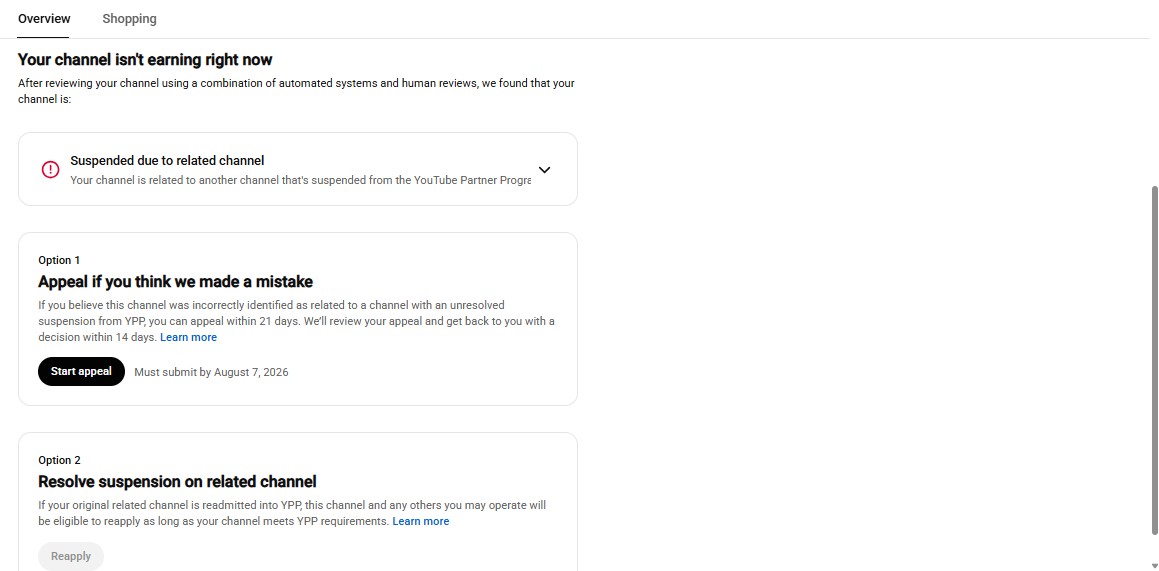The height and width of the screenshot is (571, 1159).
Task: Start appeal for the suspension
Action: [x=81, y=372]
